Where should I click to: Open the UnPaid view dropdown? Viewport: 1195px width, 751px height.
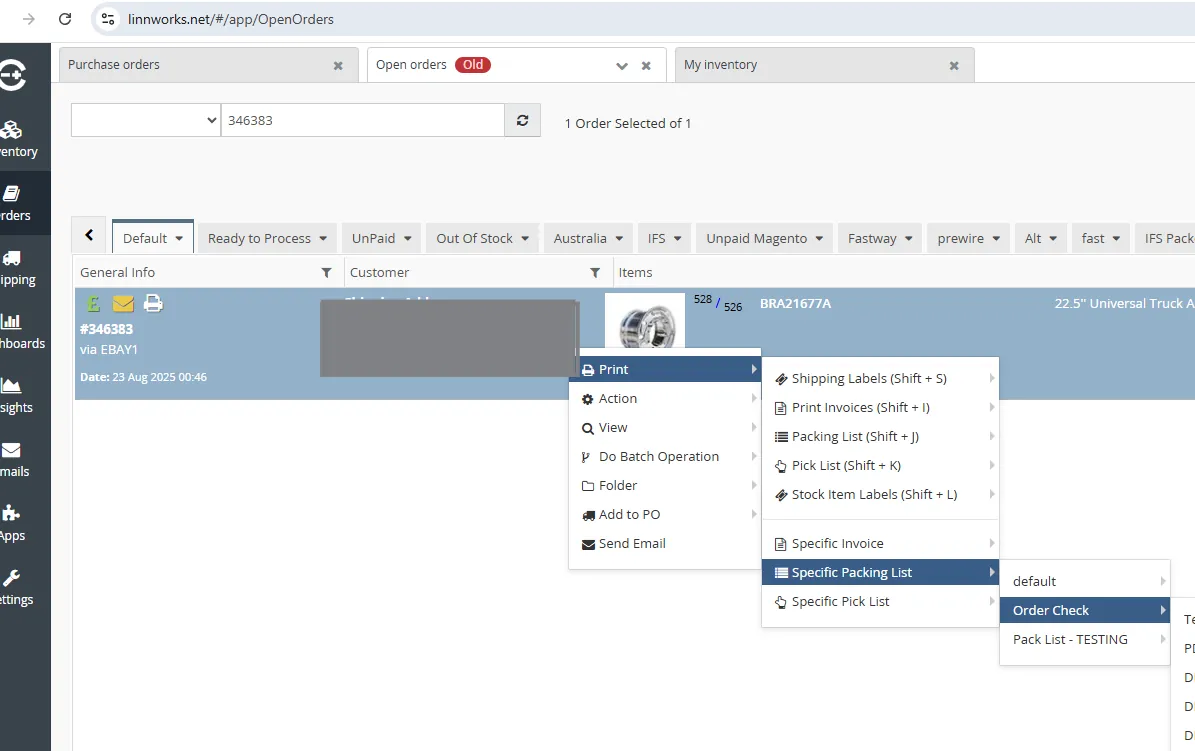[408, 239]
